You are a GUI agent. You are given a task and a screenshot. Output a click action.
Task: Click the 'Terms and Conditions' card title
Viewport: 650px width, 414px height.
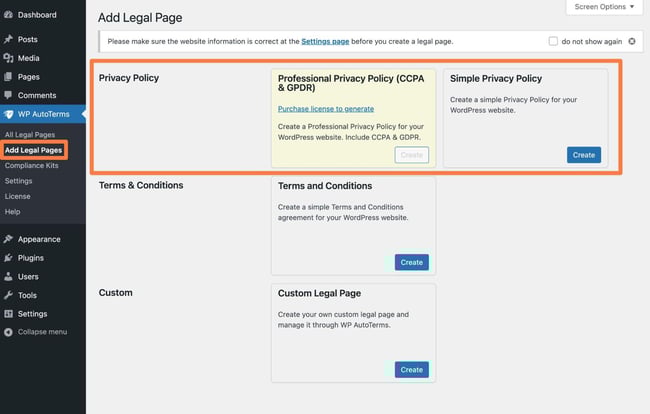coord(325,186)
